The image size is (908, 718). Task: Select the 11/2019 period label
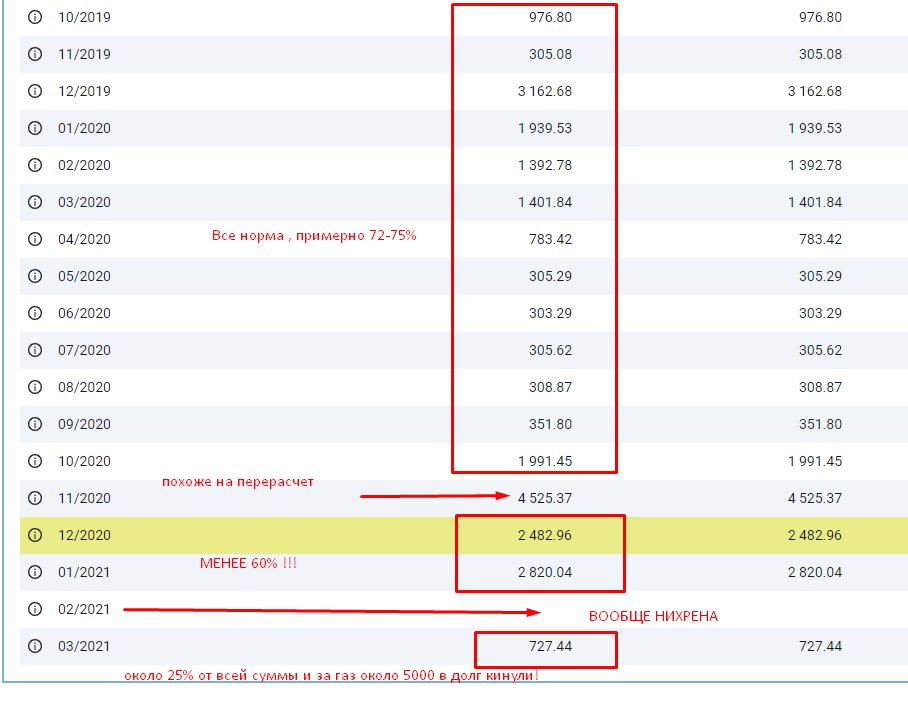[84, 54]
